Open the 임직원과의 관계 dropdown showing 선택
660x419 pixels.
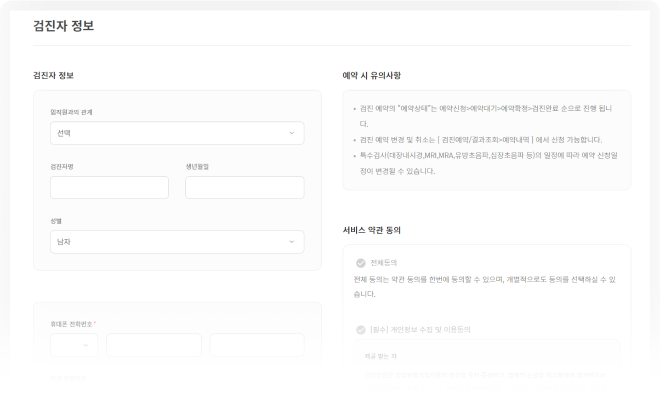point(177,133)
